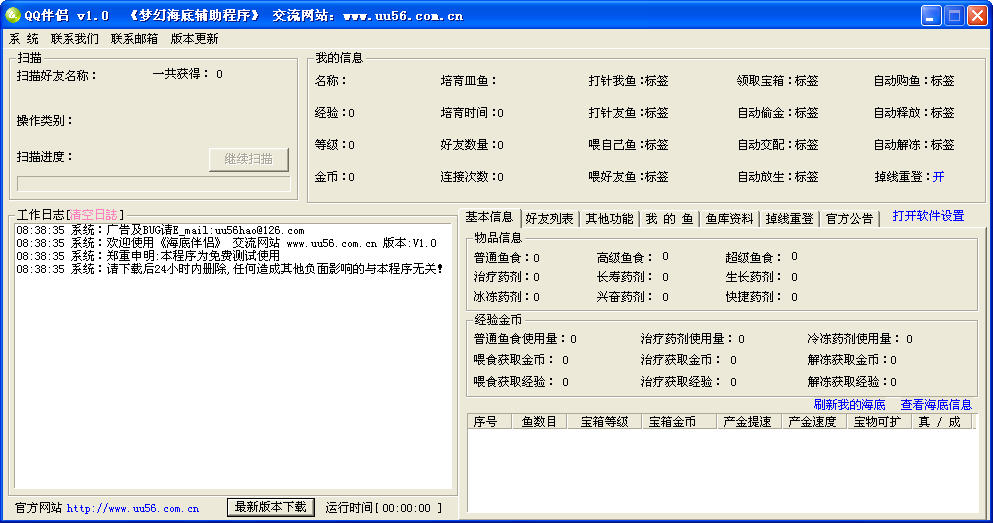
Task: Click the 宝箱等级 column header
Action: (604, 422)
